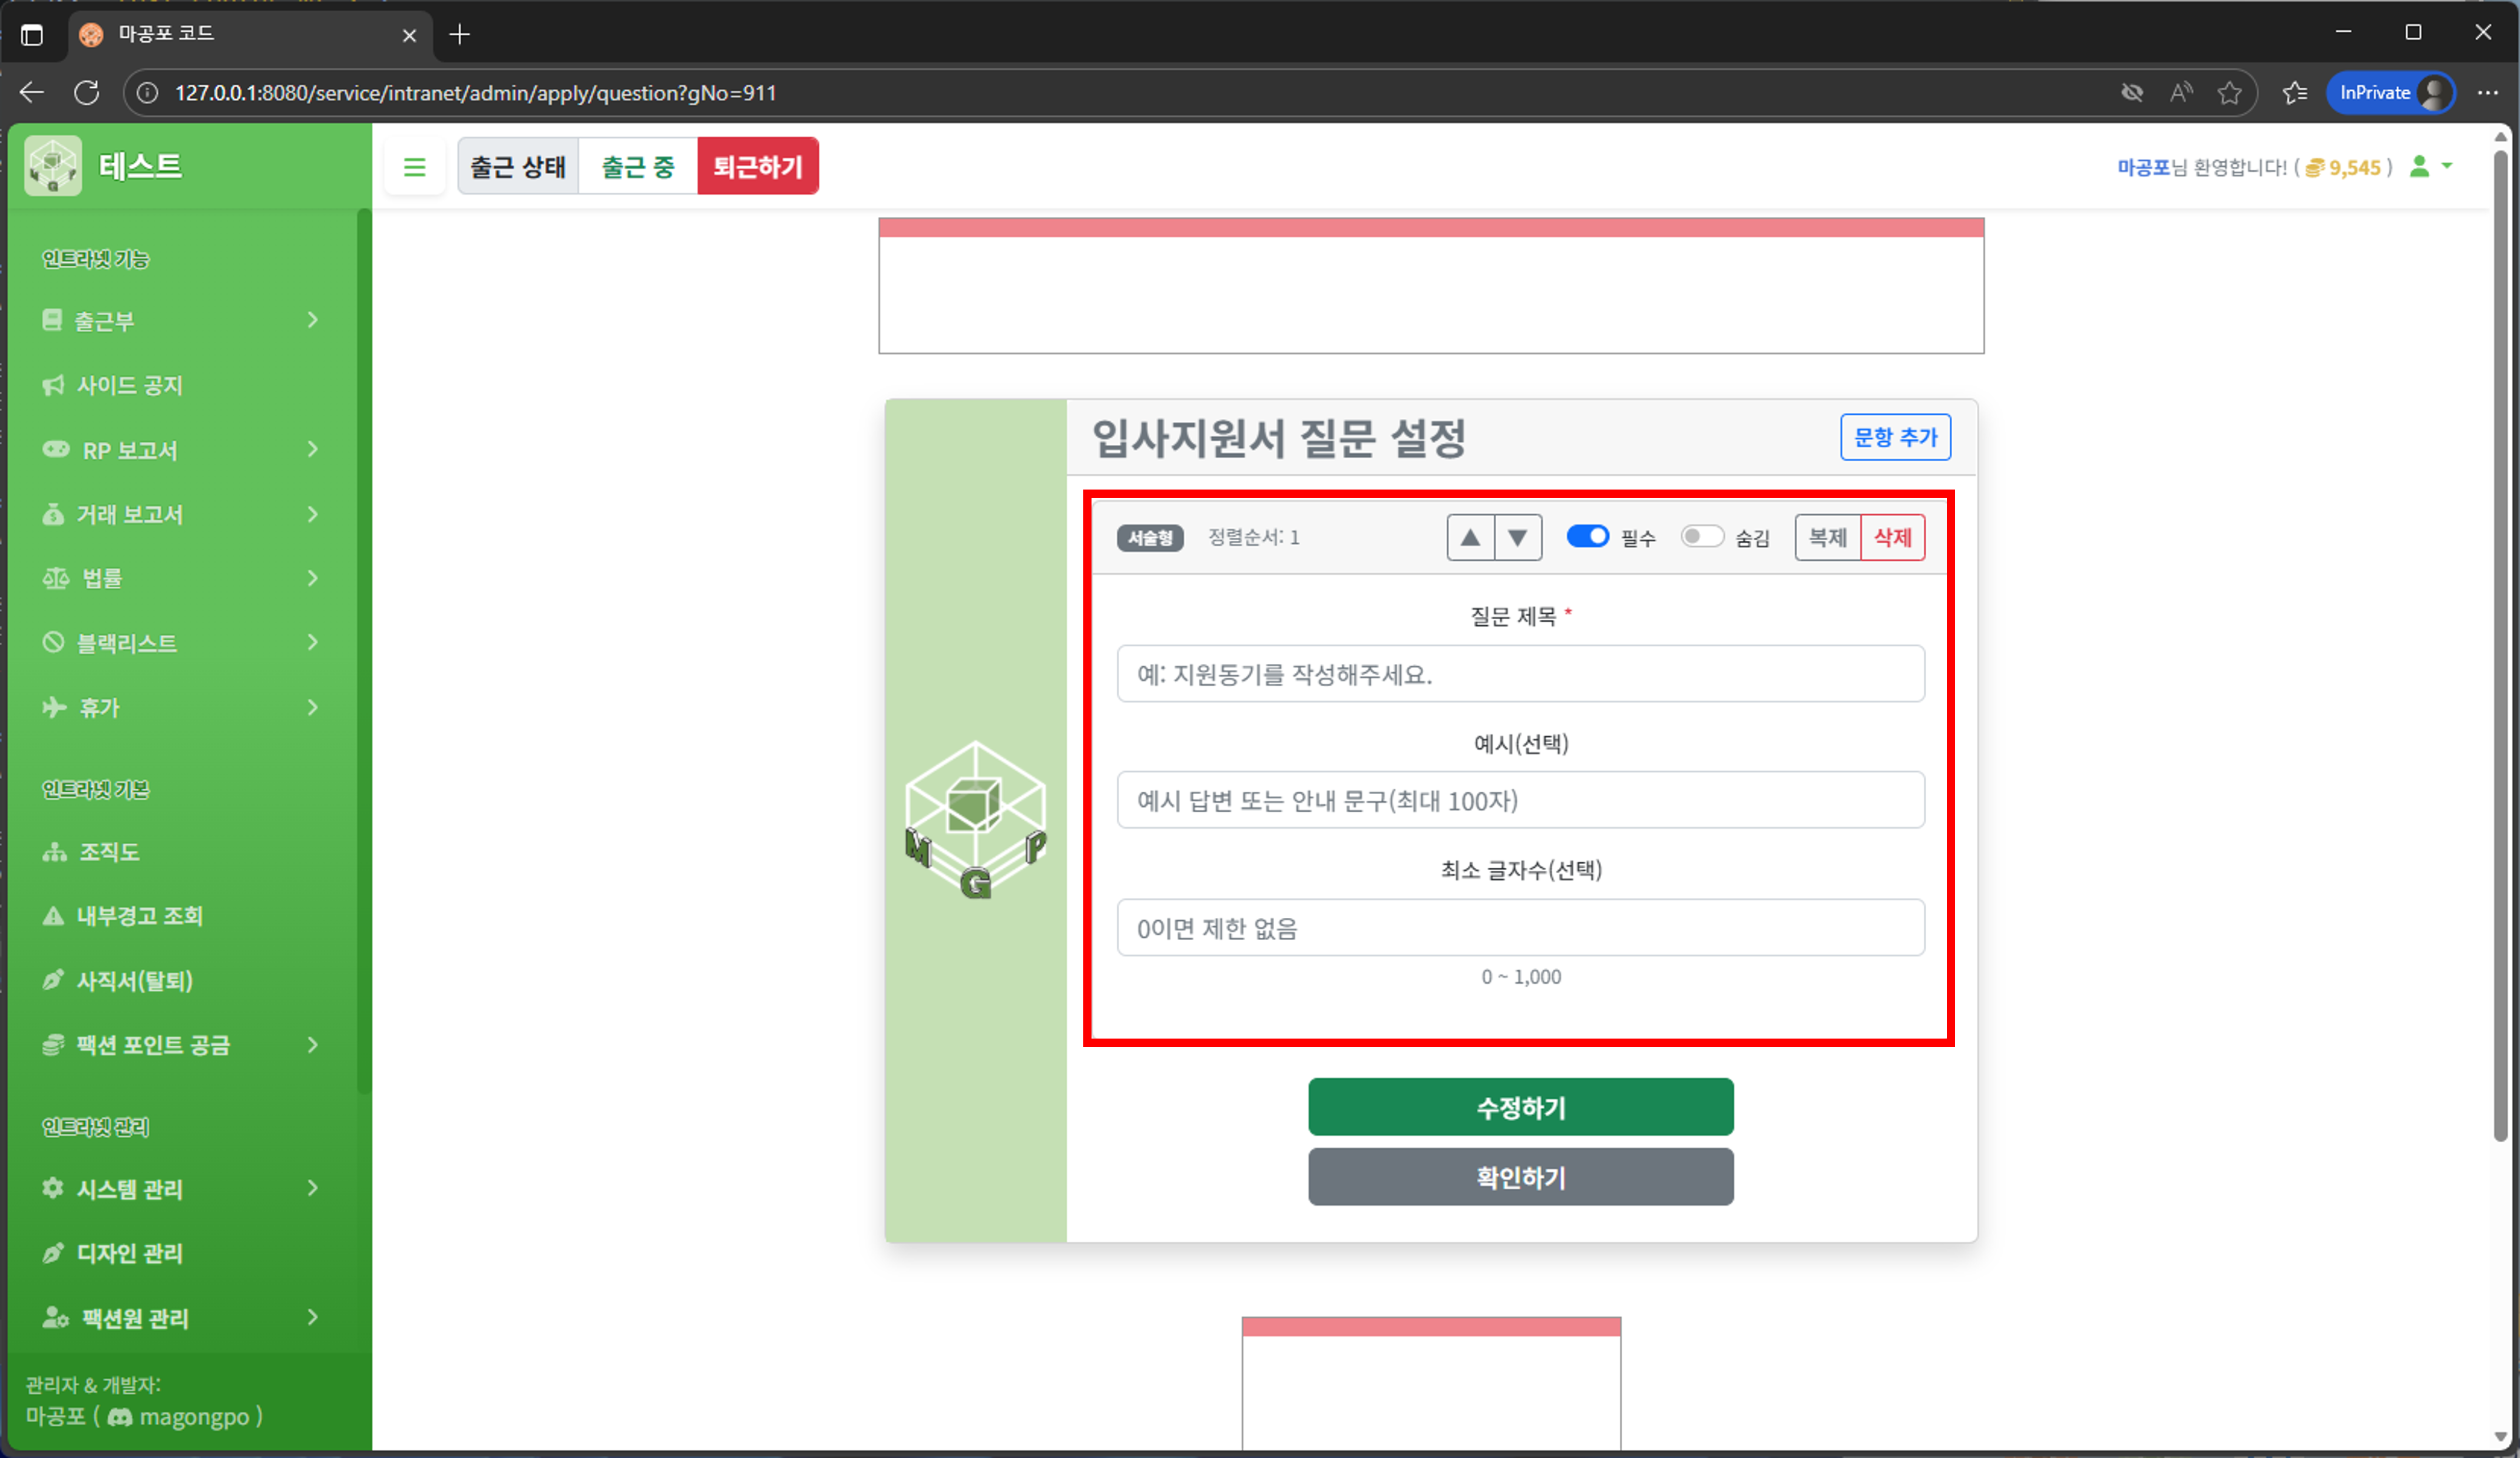Click the browser refresh icon
This screenshot has width=2520, height=1458.
click(x=87, y=92)
